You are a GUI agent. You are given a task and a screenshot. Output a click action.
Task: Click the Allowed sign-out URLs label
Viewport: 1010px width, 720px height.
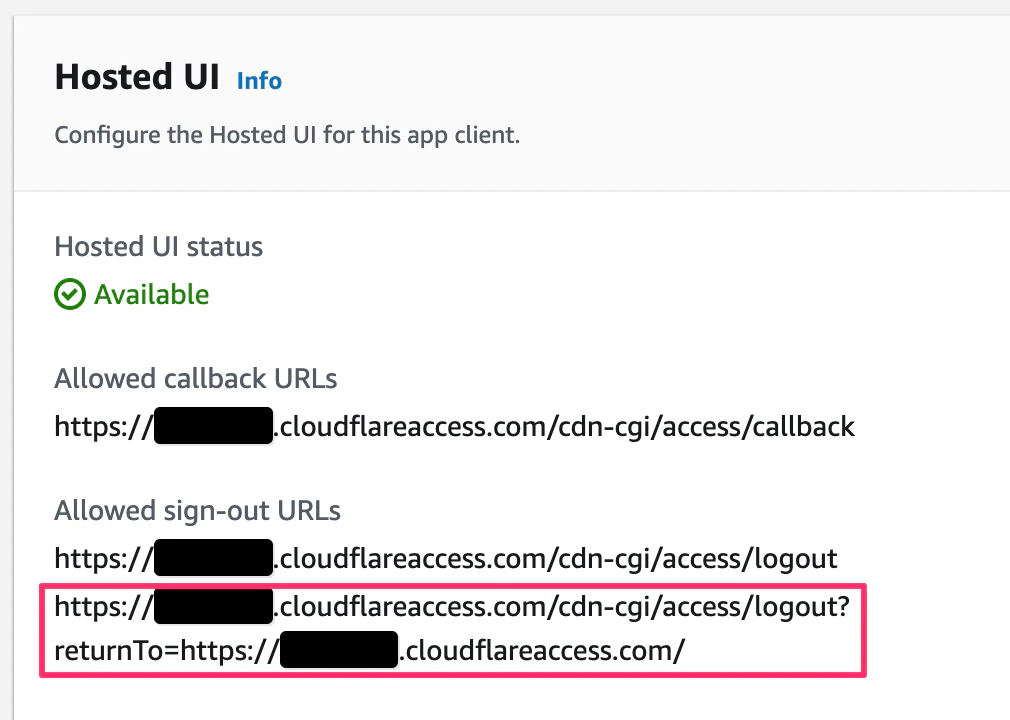[197, 511]
